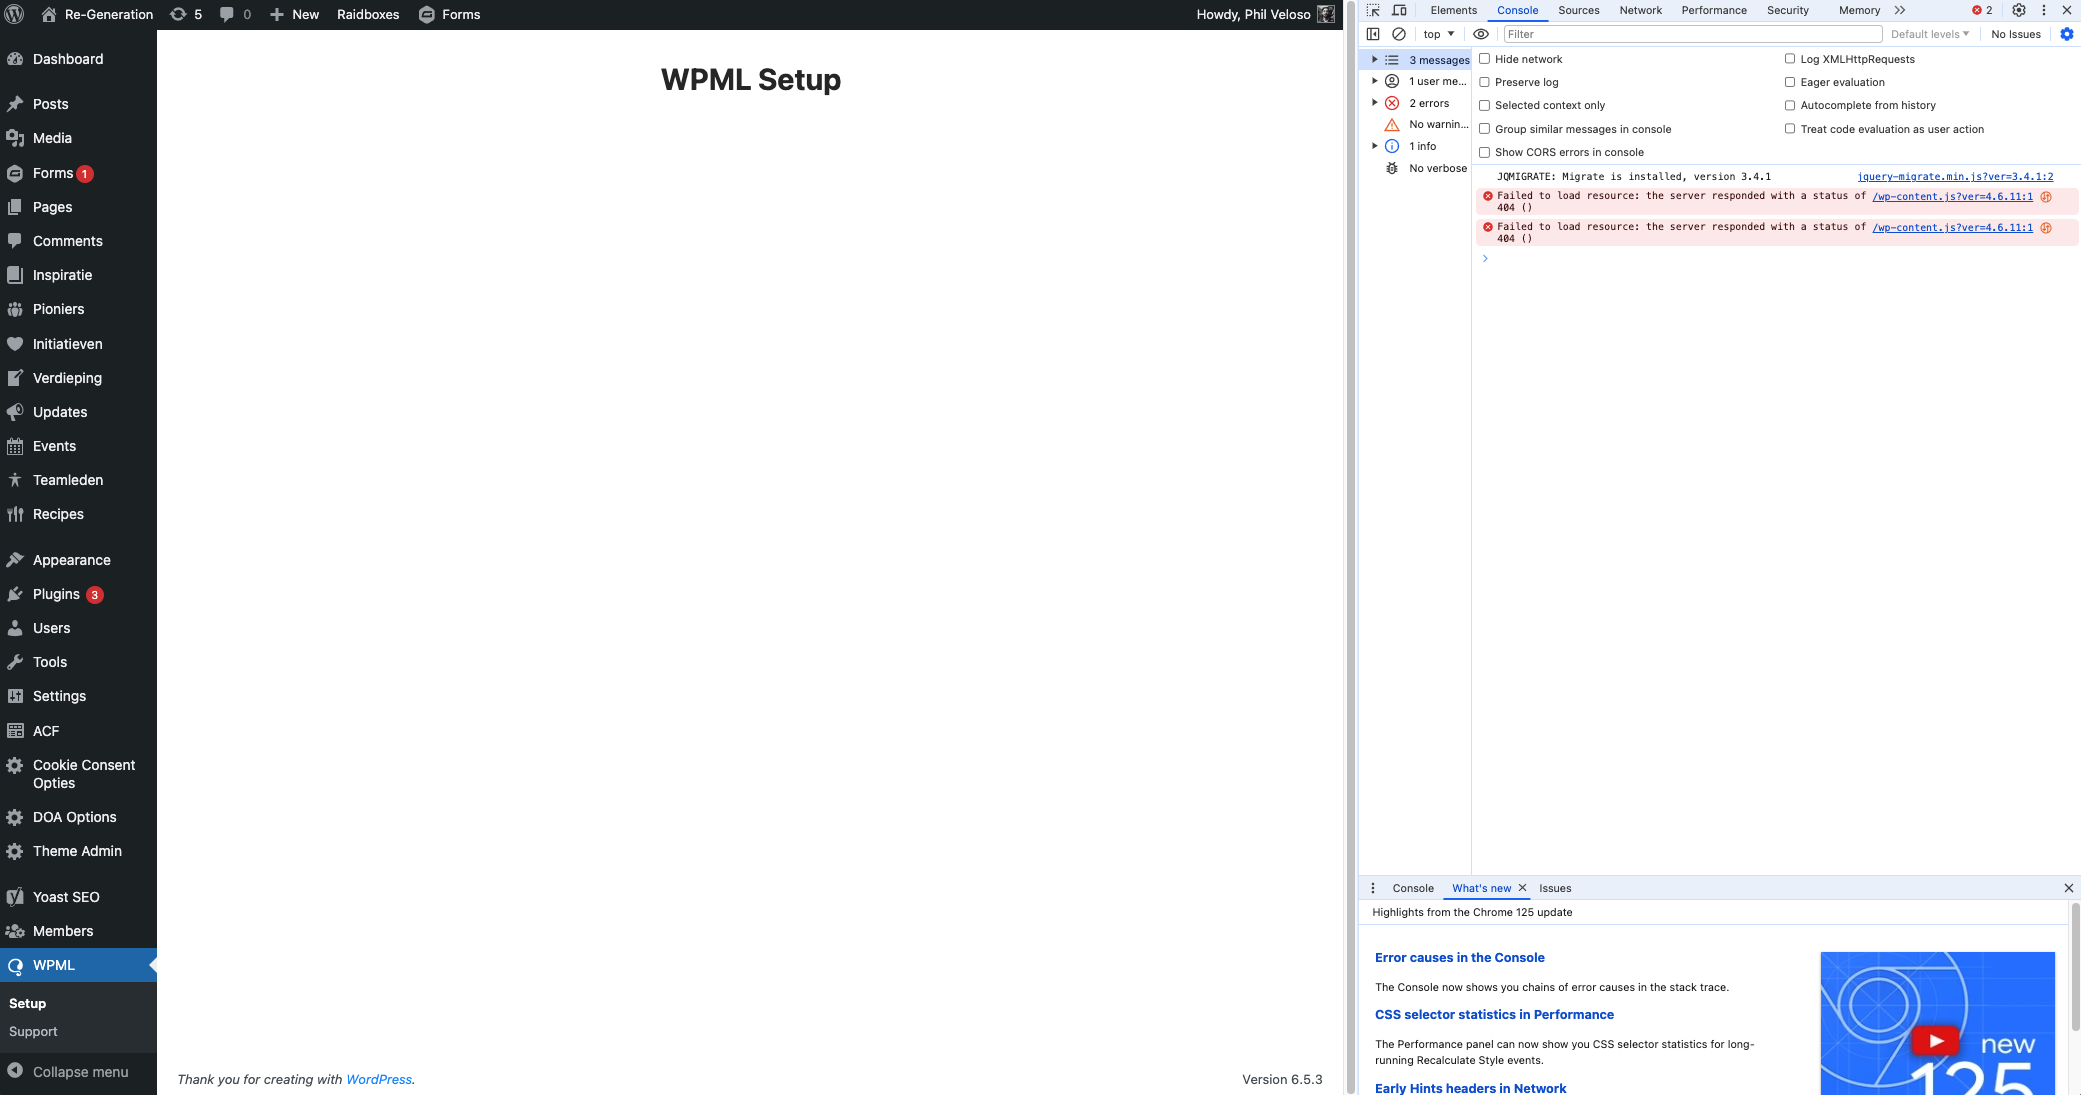The width and height of the screenshot is (2081, 1095).
Task: Open the WordPress logo menu
Action: pyautogui.click(x=15, y=14)
